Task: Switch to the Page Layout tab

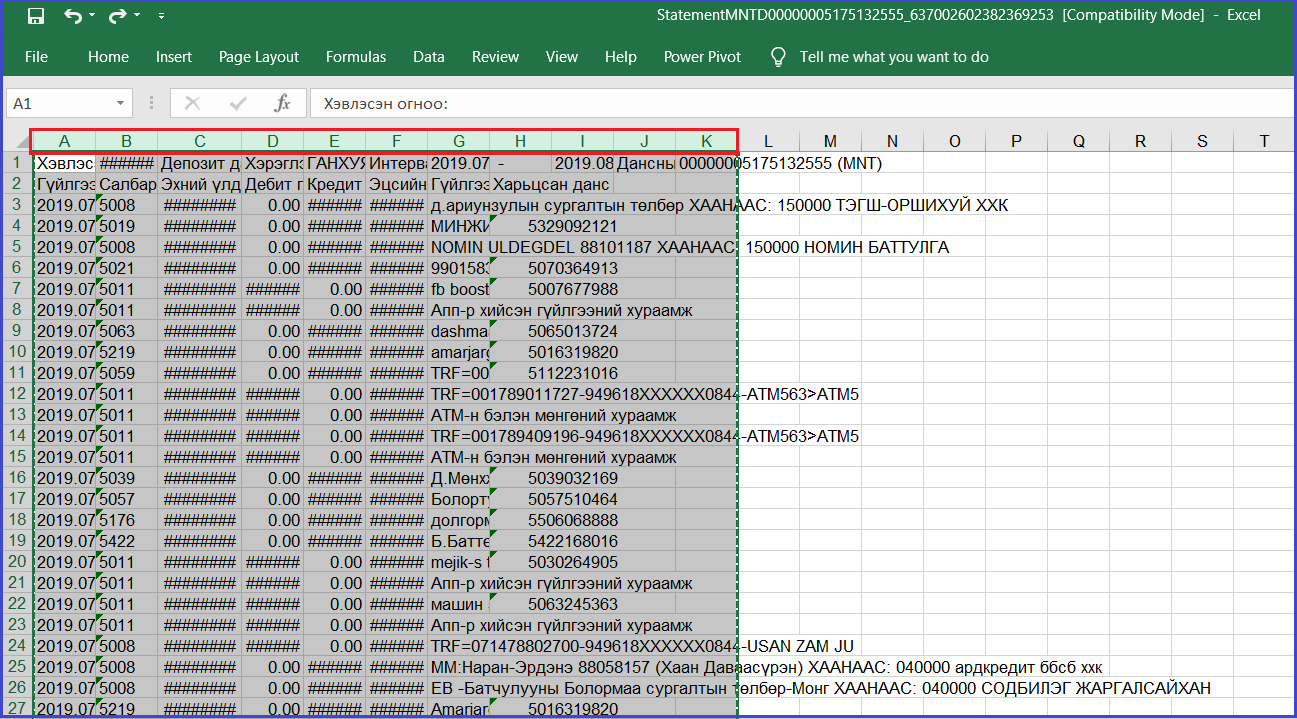Action: click(x=259, y=57)
